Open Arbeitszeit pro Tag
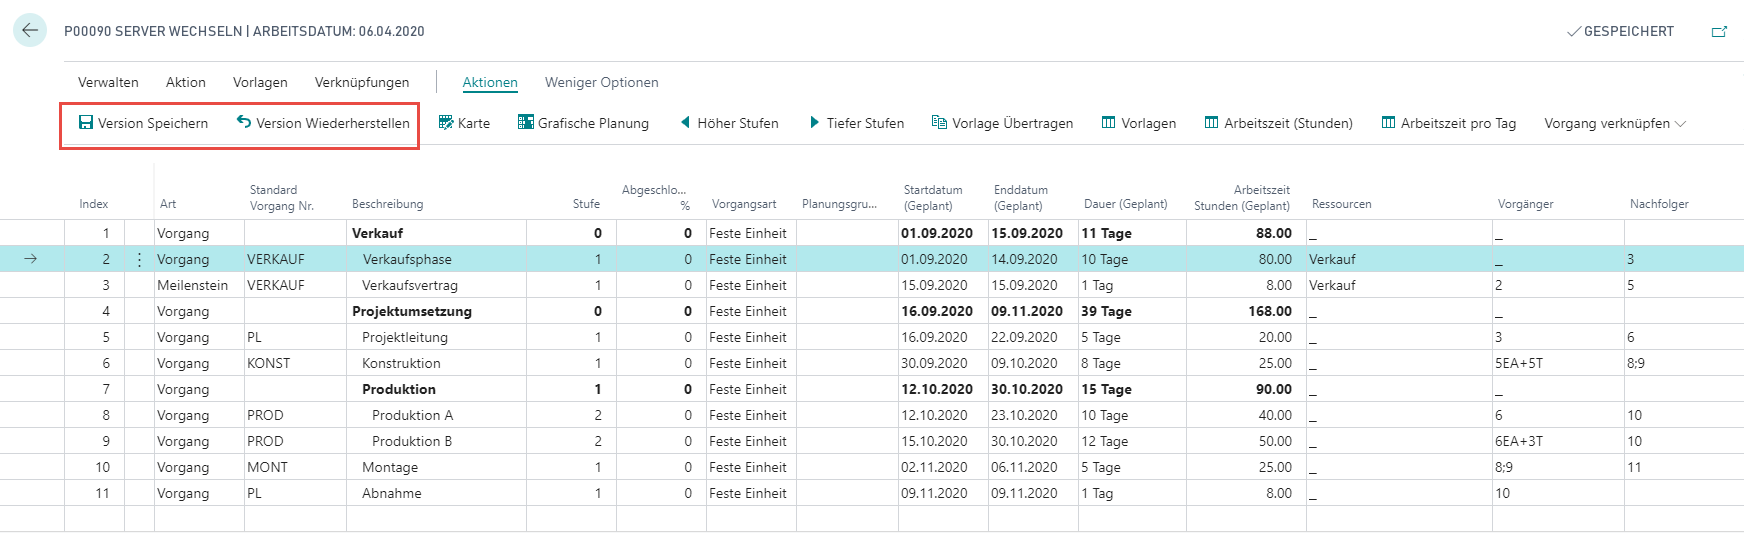 (x=1449, y=123)
